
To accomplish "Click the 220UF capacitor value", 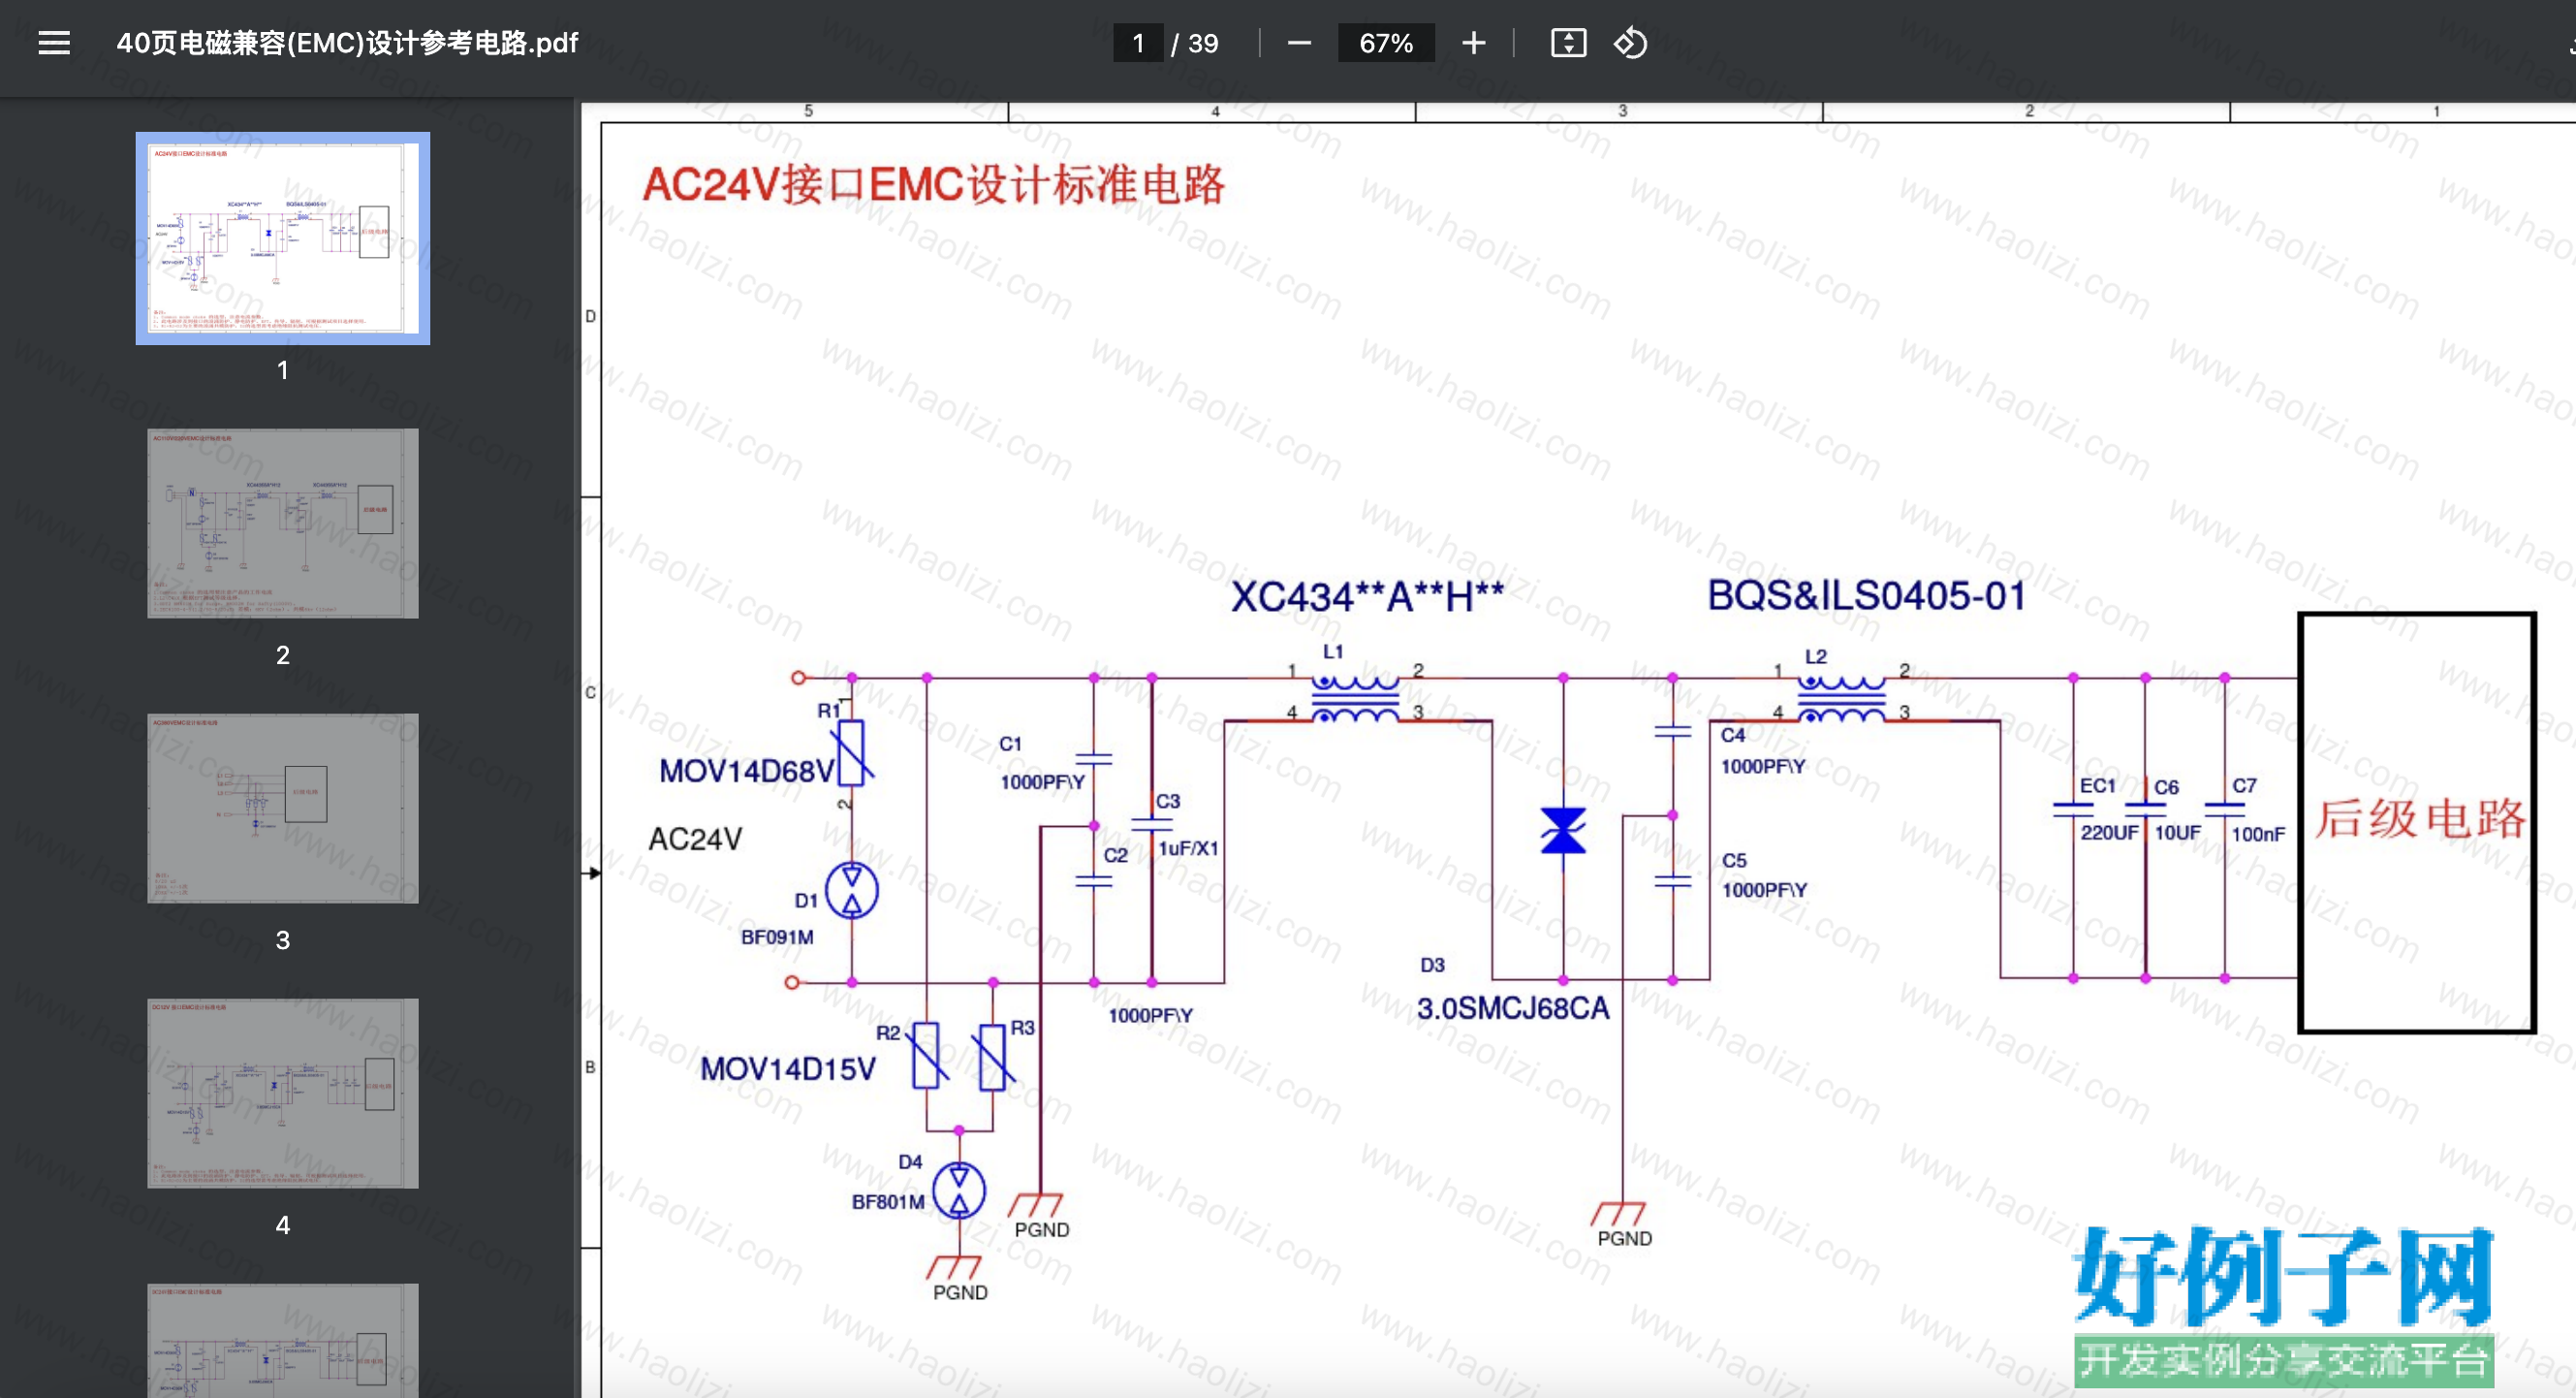I will coord(2109,833).
